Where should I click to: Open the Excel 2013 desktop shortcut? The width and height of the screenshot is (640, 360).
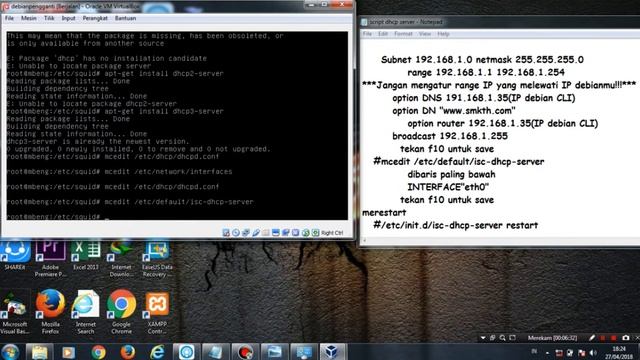tap(86, 255)
